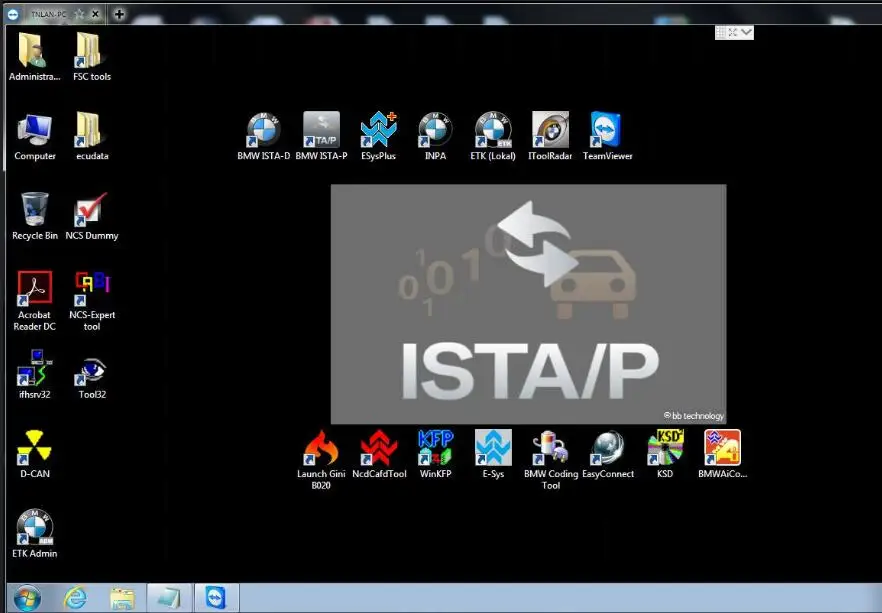Launch the ETK Admin icon
Viewport: 882px width, 613px height.
tap(34, 534)
